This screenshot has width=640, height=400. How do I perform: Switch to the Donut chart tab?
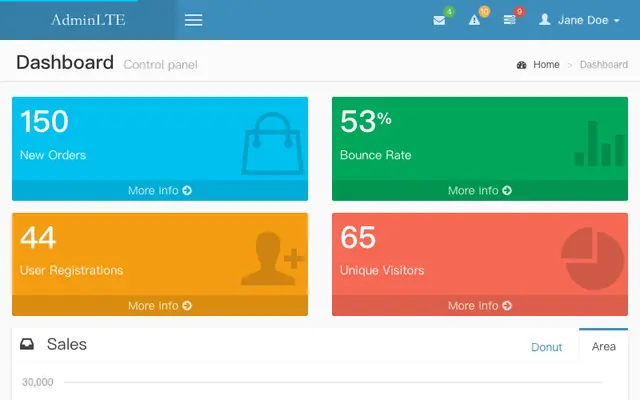click(x=546, y=347)
